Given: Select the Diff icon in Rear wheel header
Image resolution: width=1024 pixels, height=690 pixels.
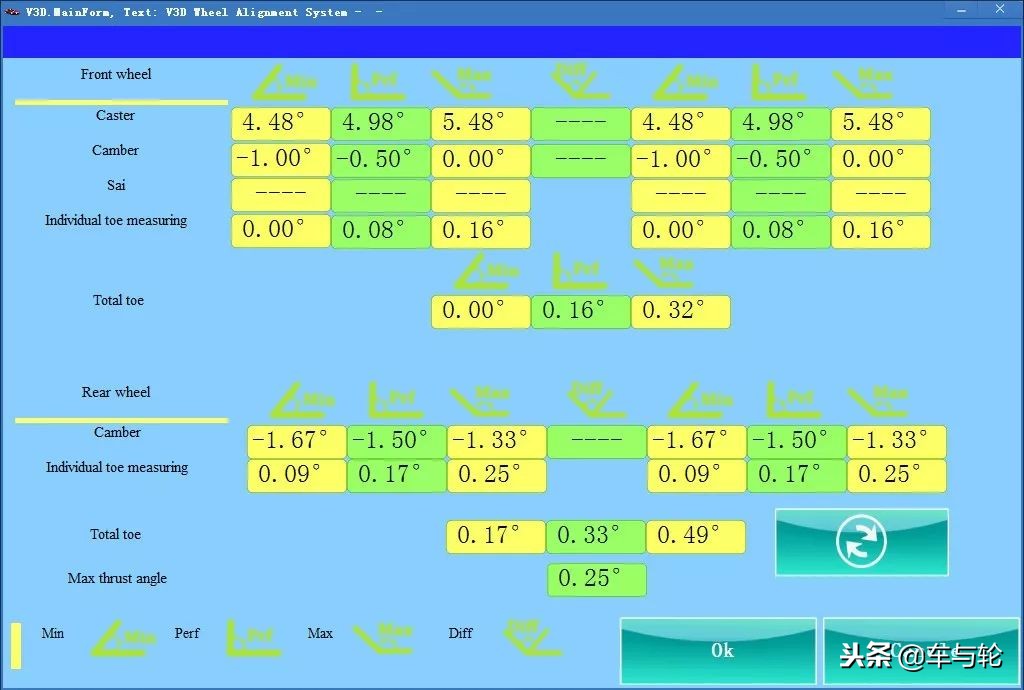Looking at the screenshot, I should pyautogui.click(x=596, y=400).
